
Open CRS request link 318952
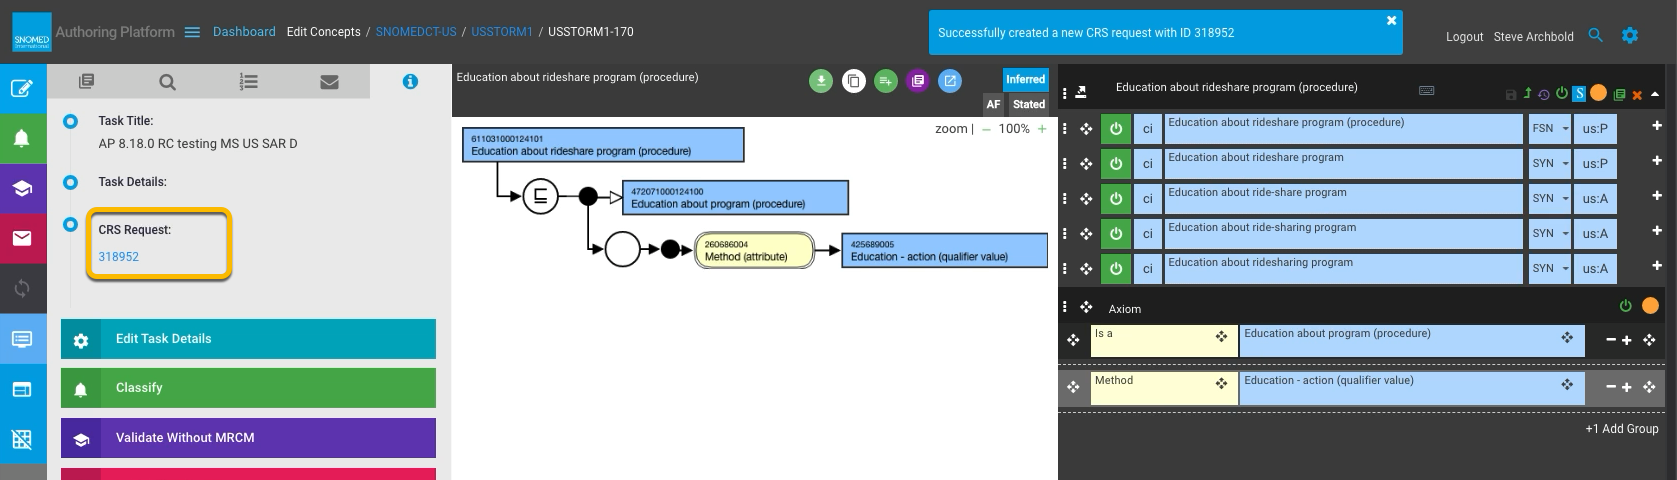tap(118, 257)
